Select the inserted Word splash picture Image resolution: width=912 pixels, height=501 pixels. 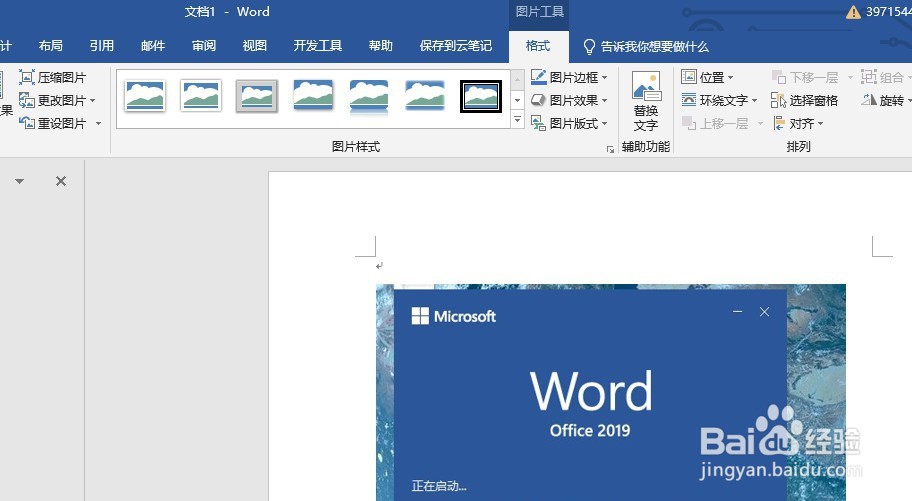click(611, 392)
